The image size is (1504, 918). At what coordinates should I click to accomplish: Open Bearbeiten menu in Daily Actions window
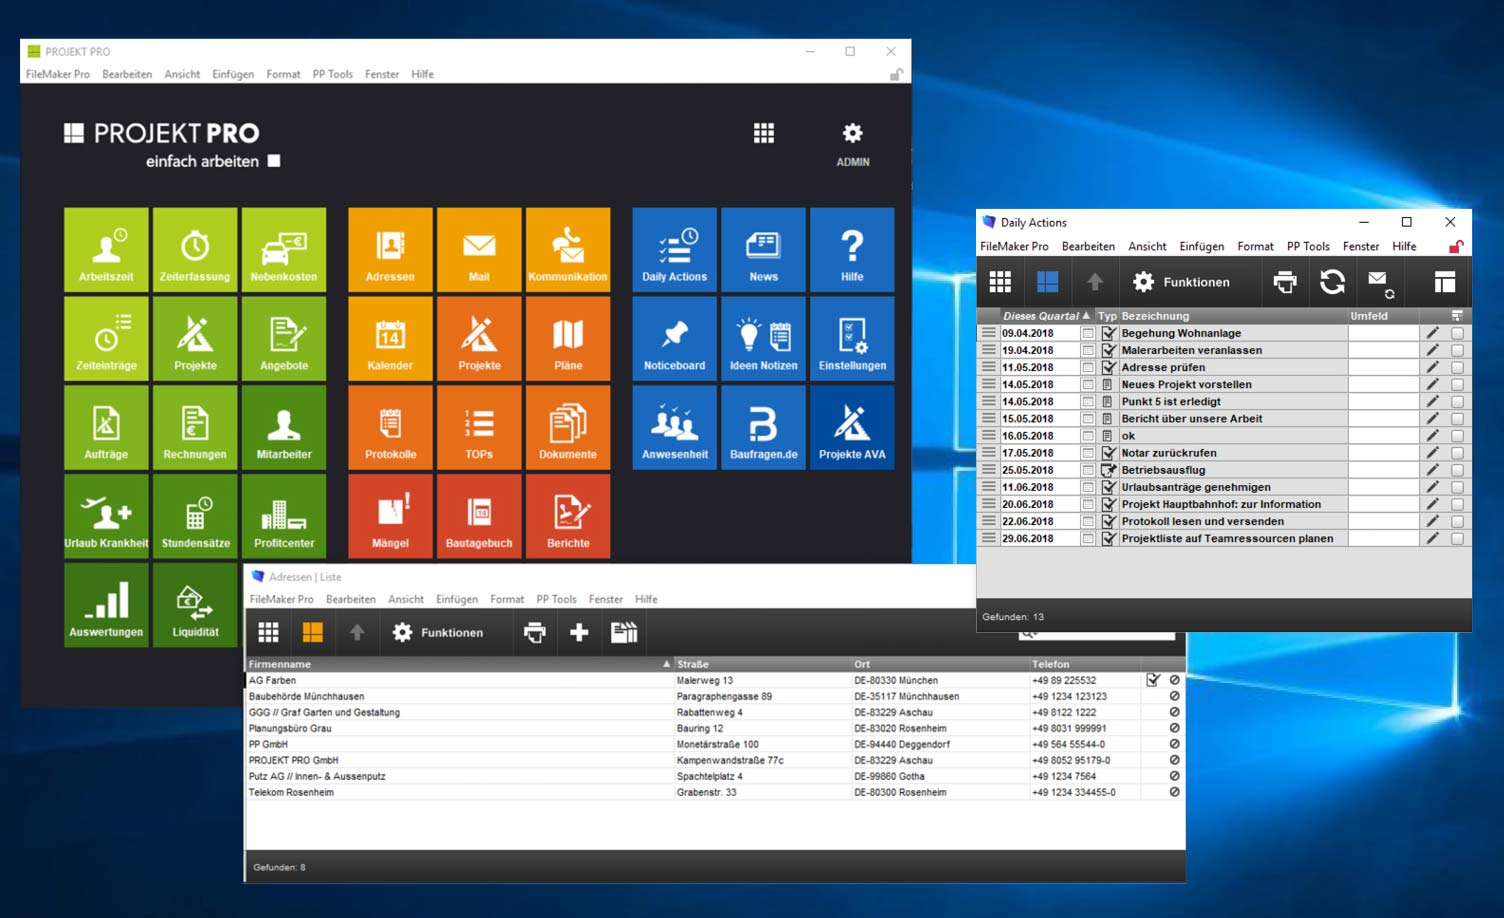(x=1088, y=246)
